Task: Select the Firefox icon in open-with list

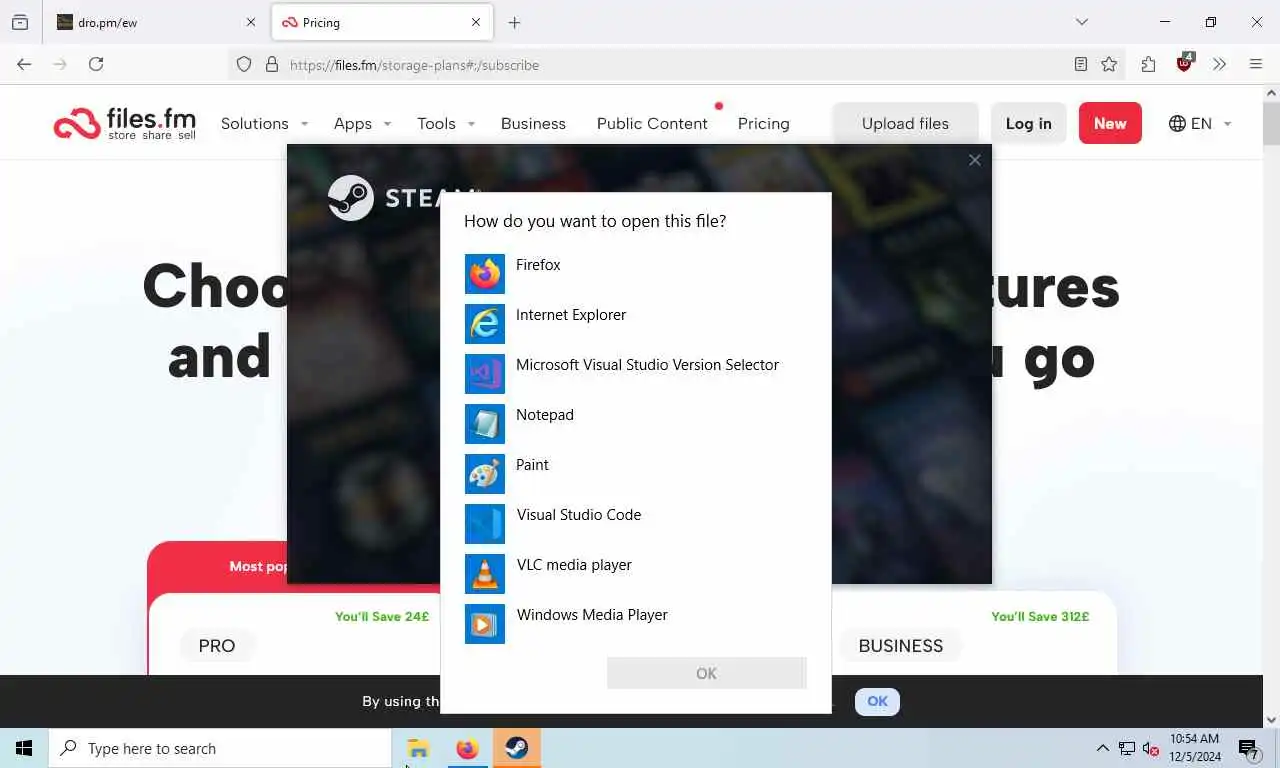Action: 485,274
